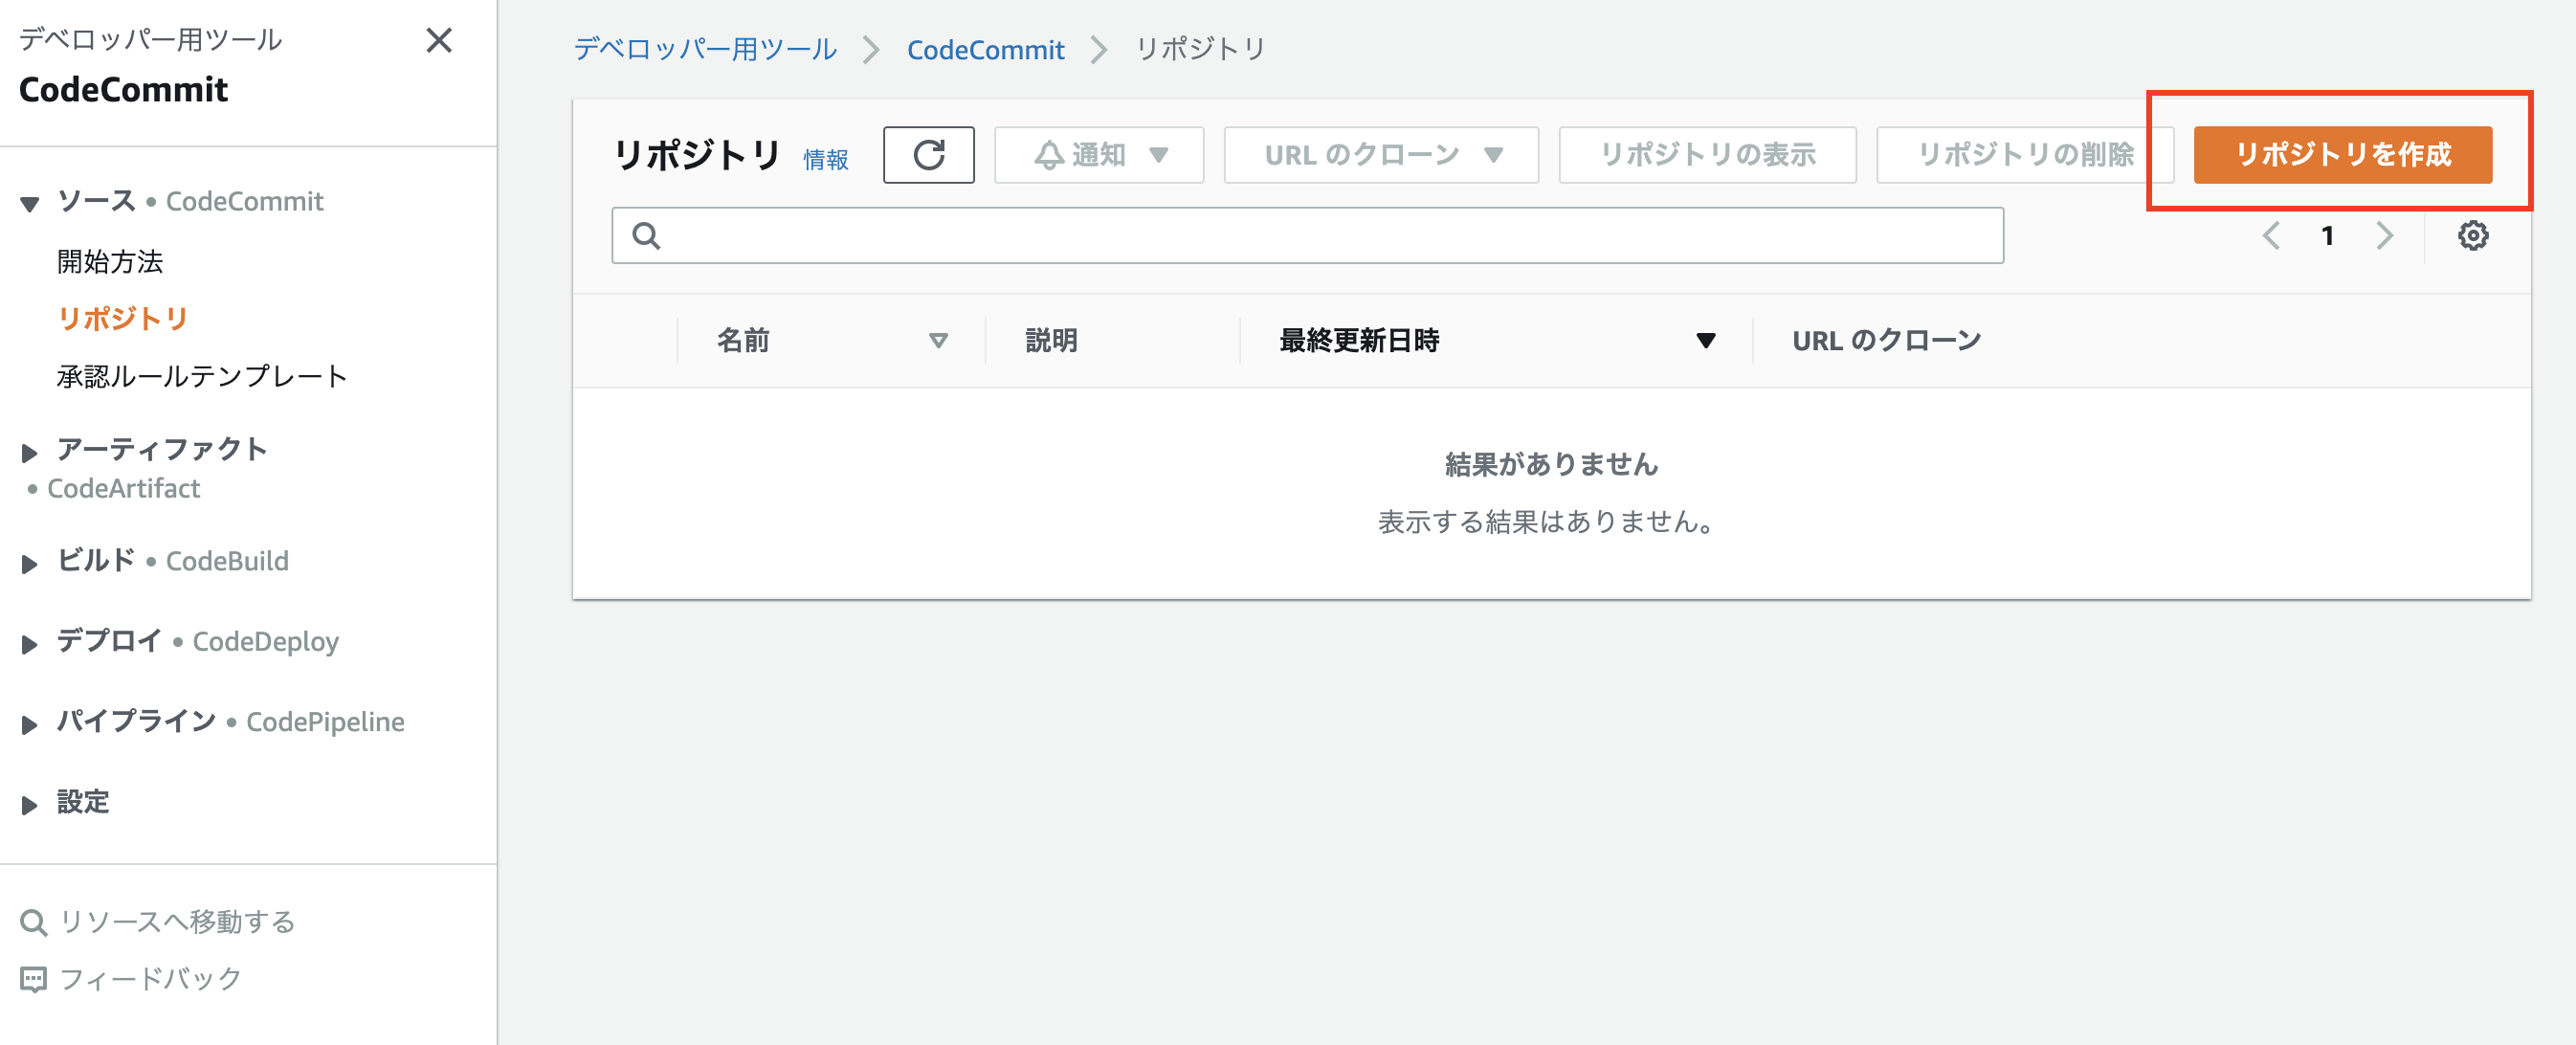Screen dimensions: 2576x1045
Task: Click the リポジトリ breadcrumb text
Action: [1200, 49]
